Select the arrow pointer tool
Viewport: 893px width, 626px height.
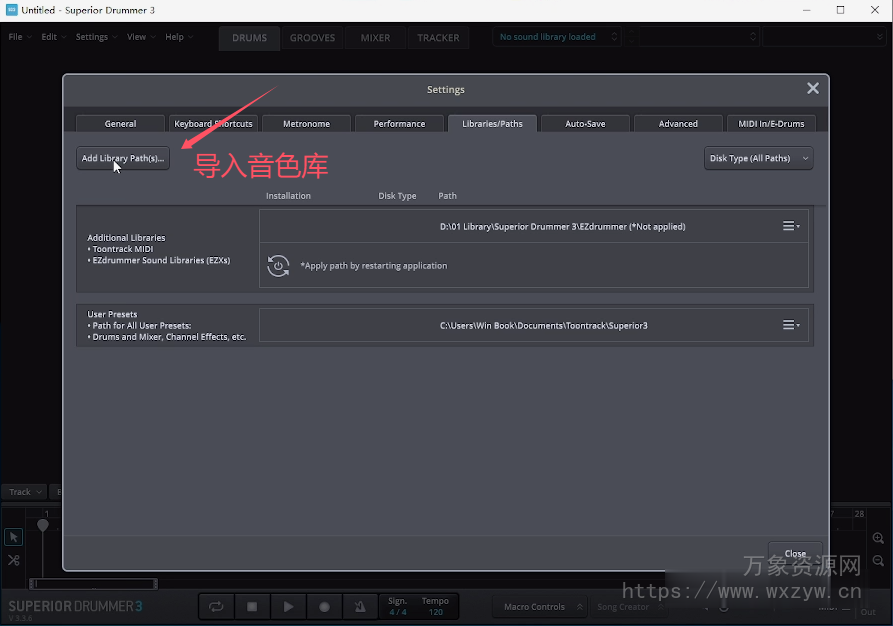point(14,537)
